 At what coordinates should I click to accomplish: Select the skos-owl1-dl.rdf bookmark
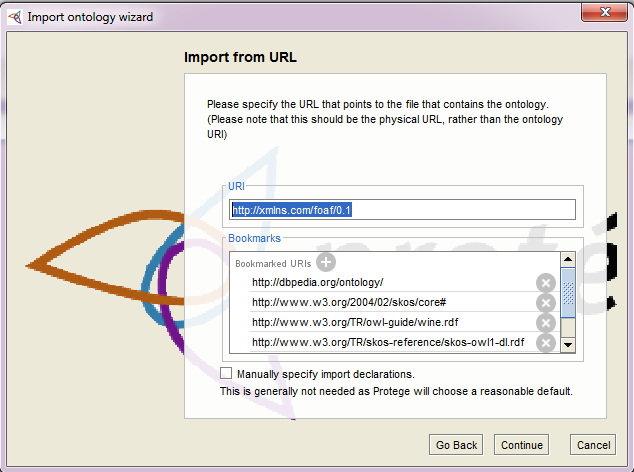[x=388, y=342]
